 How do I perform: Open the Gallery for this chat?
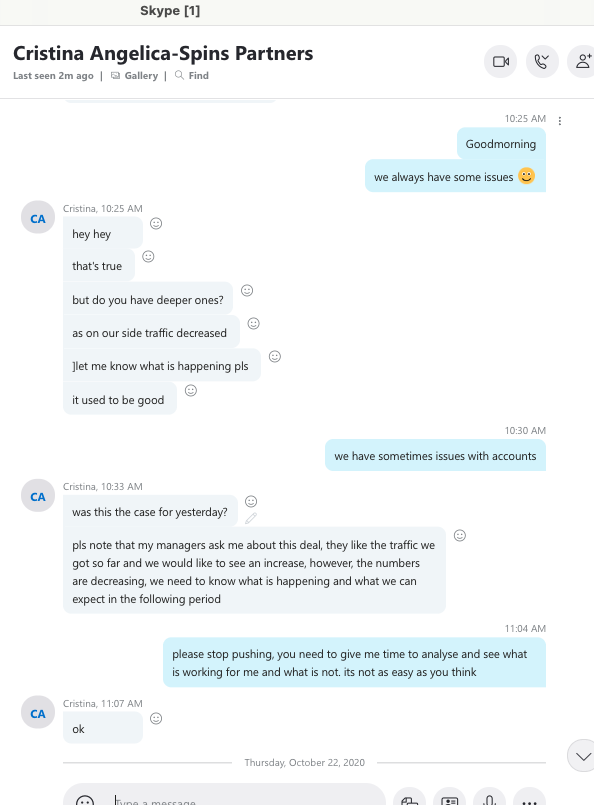pos(135,75)
